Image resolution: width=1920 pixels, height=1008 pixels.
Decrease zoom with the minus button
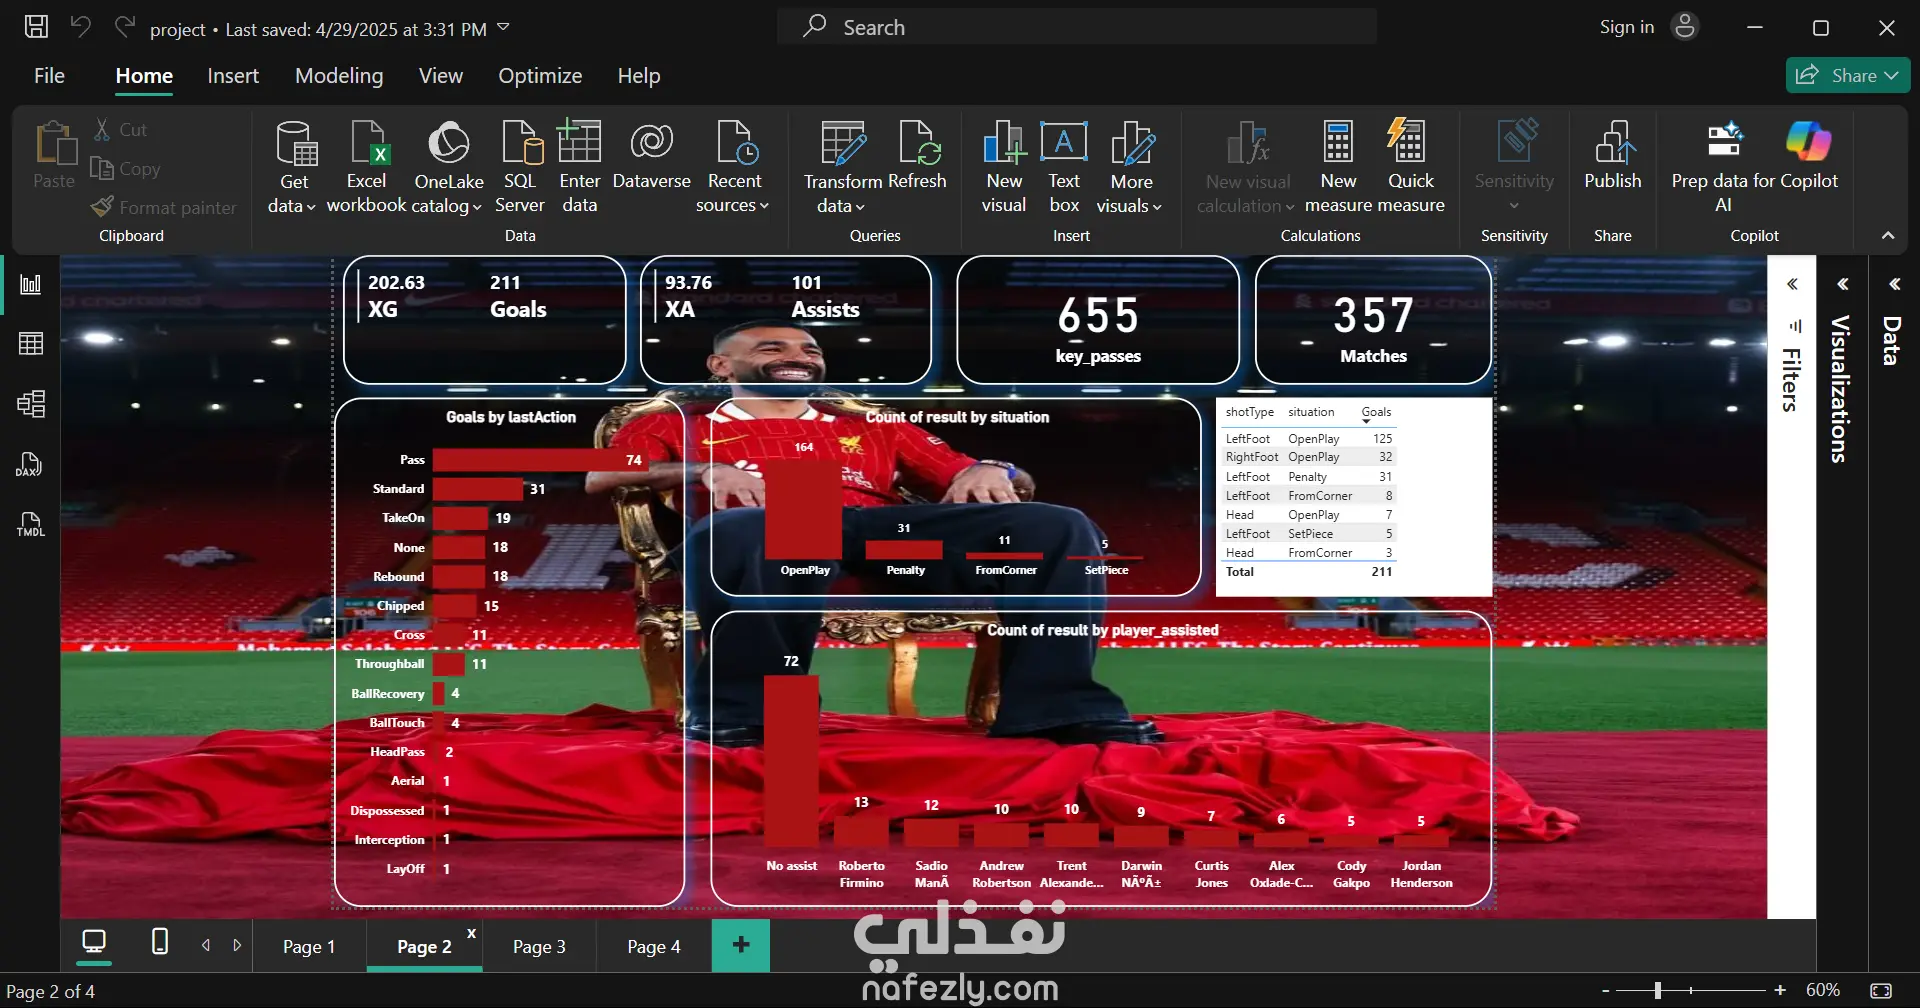pyautogui.click(x=1606, y=990)
